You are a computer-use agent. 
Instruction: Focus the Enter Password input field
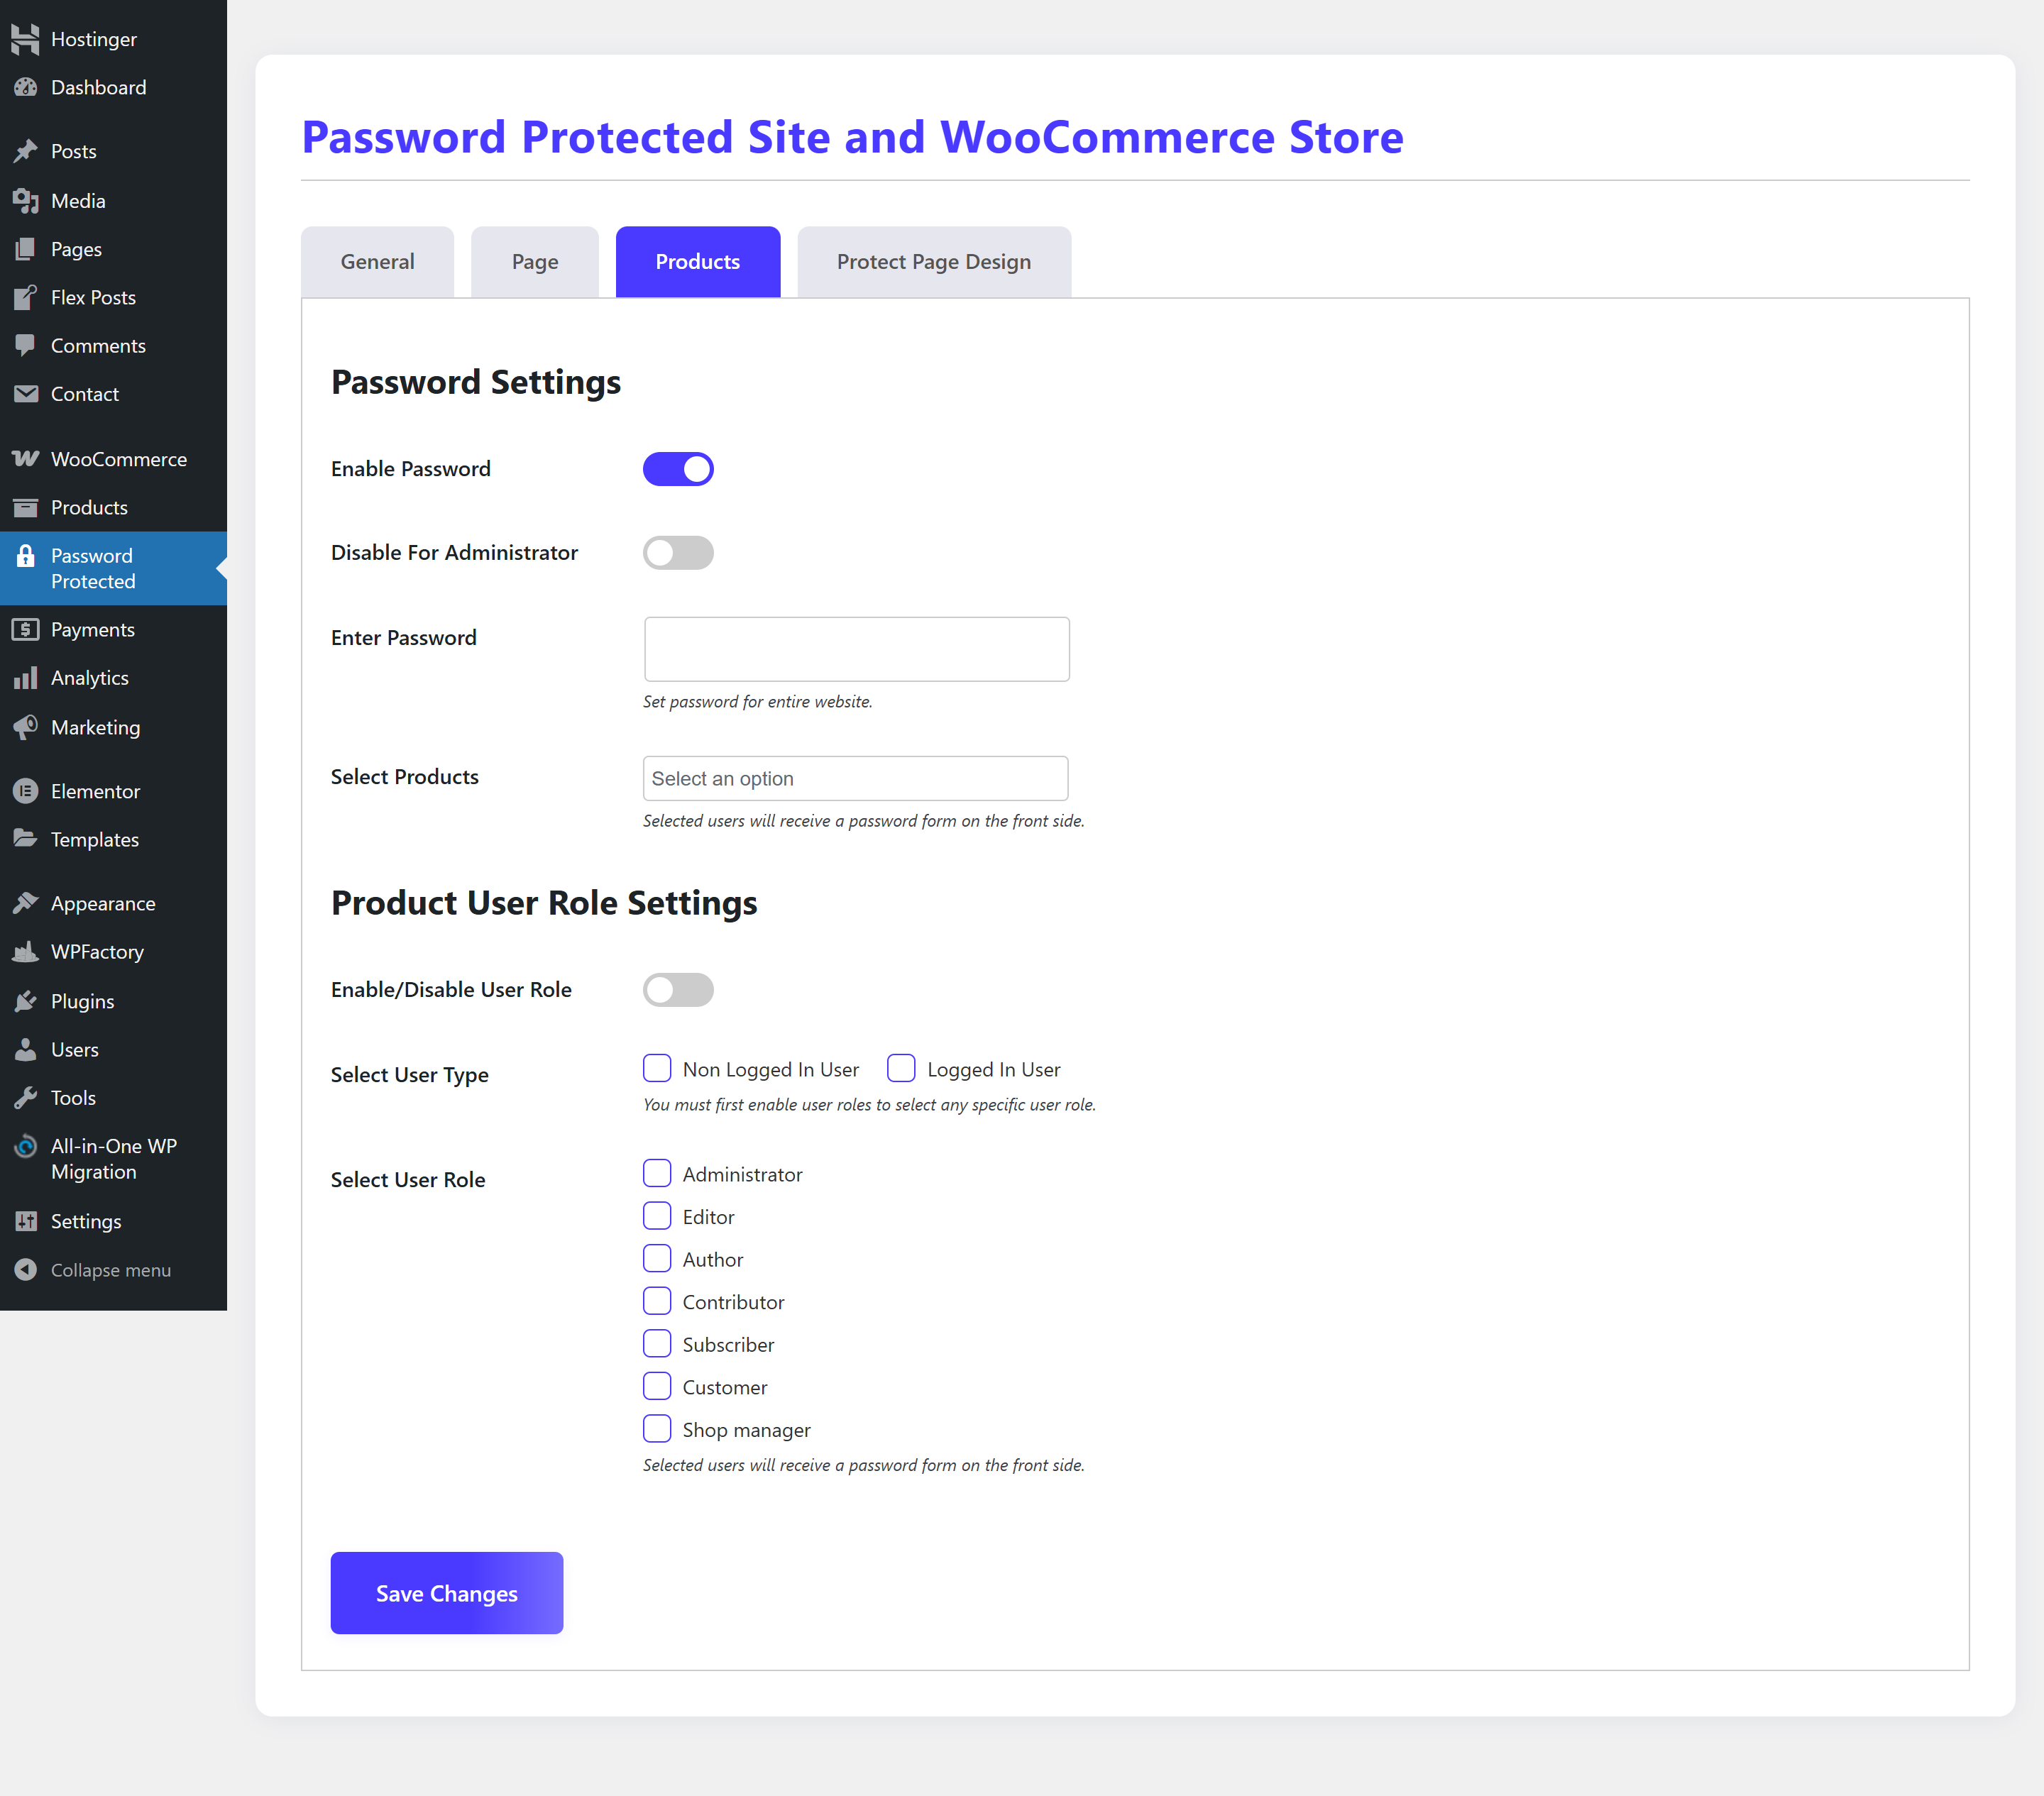click(x=856, y=649)
